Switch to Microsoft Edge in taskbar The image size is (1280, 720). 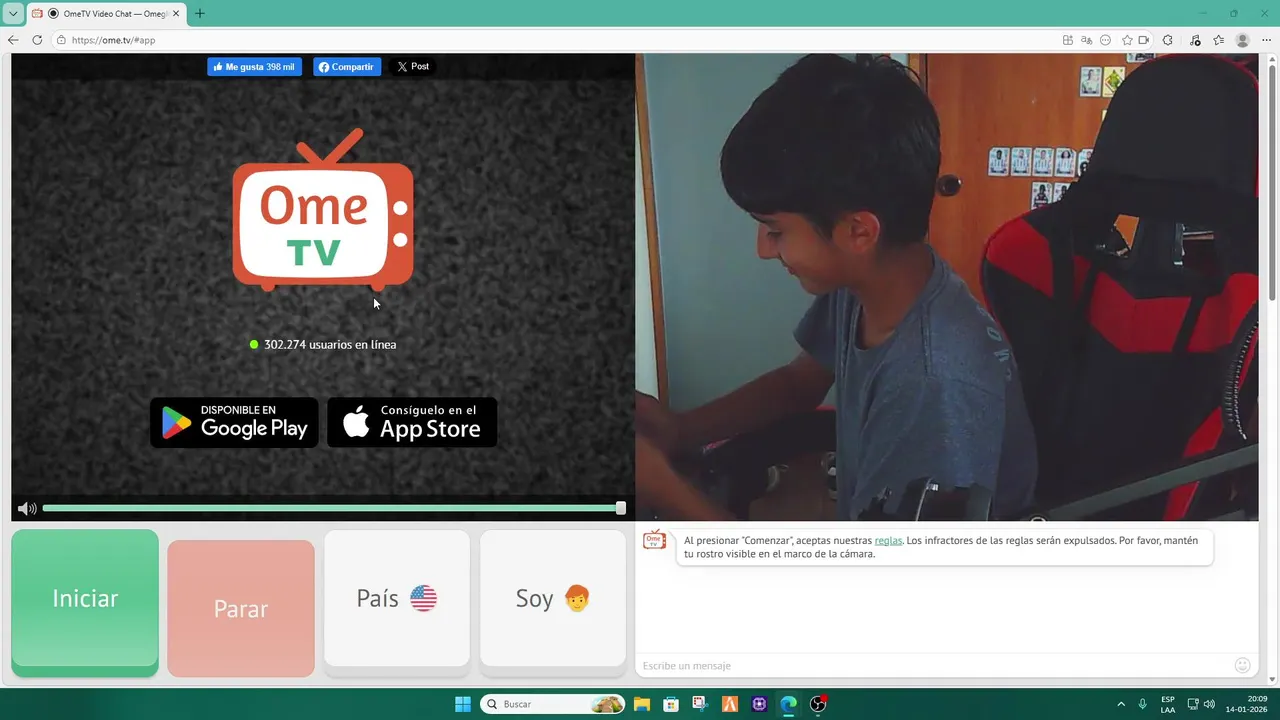pos(789,704)
